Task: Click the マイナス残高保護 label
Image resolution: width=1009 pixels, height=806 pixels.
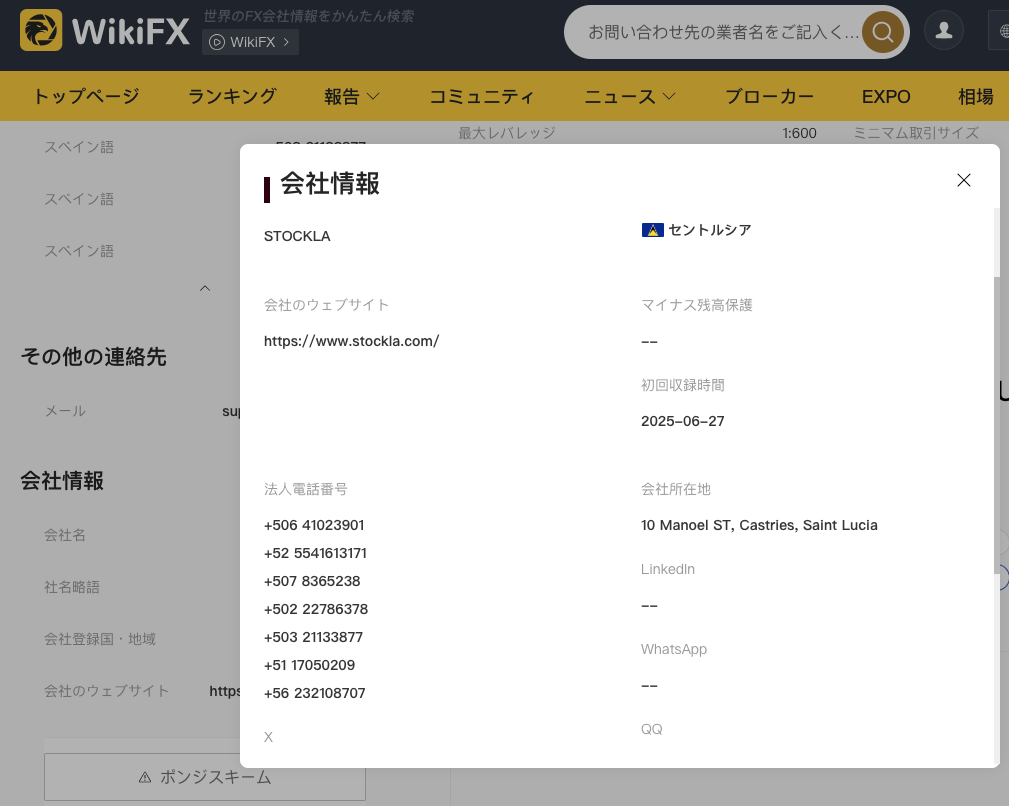Action: (697, 305)
